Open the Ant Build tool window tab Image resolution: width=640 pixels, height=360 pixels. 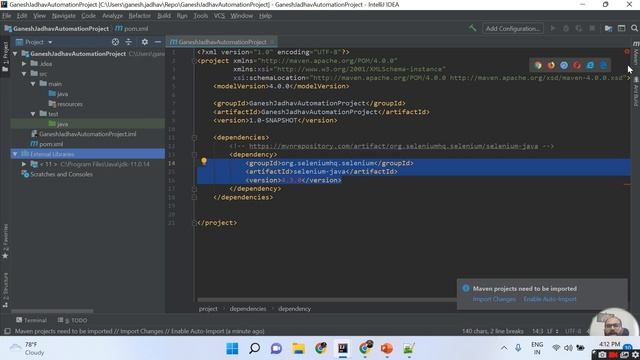pos(636,91)
